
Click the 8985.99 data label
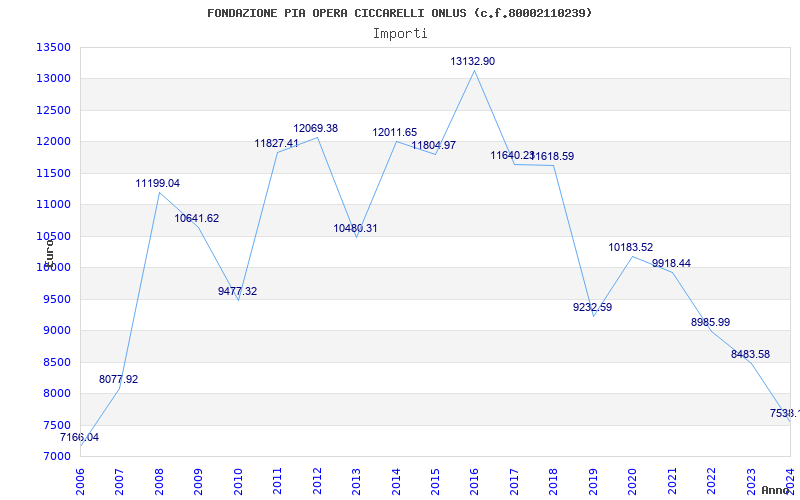pyautogui.click(x=711, y=322)
